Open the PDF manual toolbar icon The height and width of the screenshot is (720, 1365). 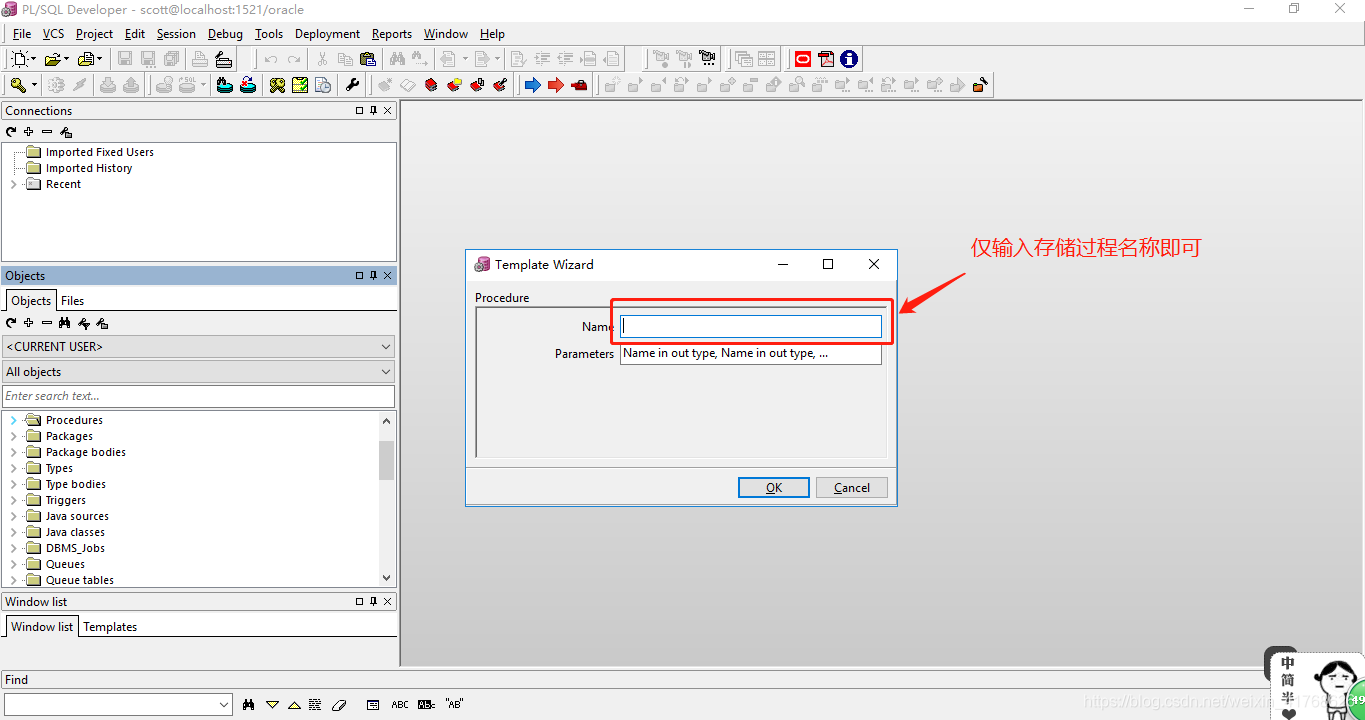pyautogui.click(x=826, y=59)
